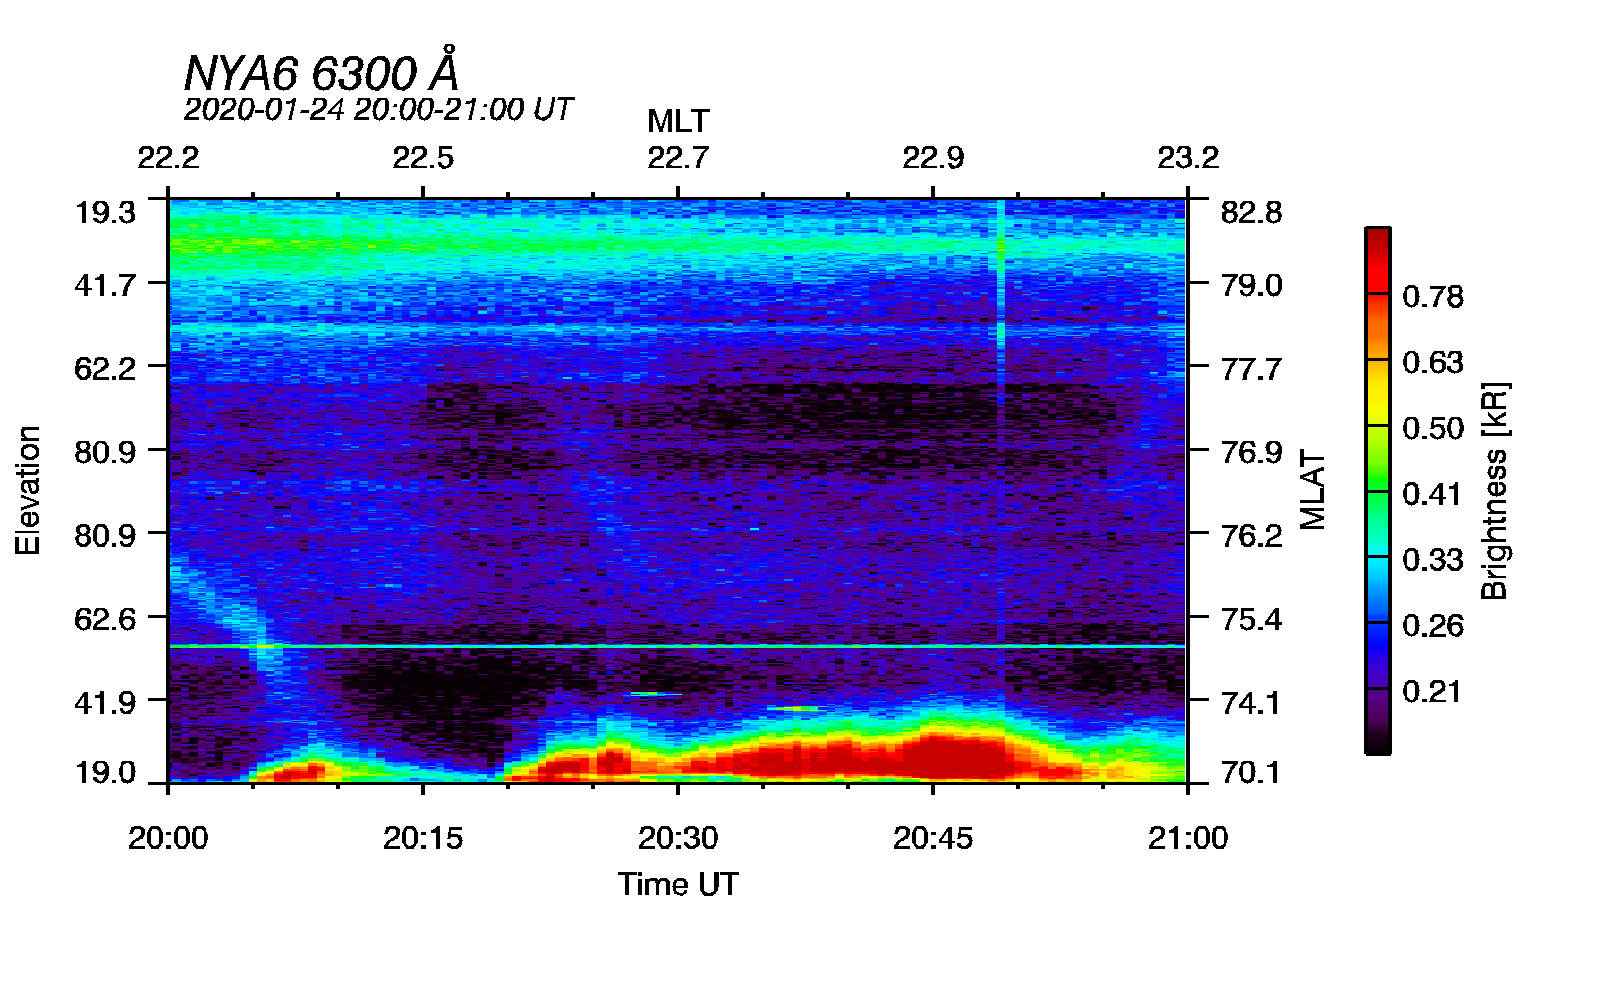Click the elevation tick 62.2
Viewport: 1600px width, 1000px height.
105,368
